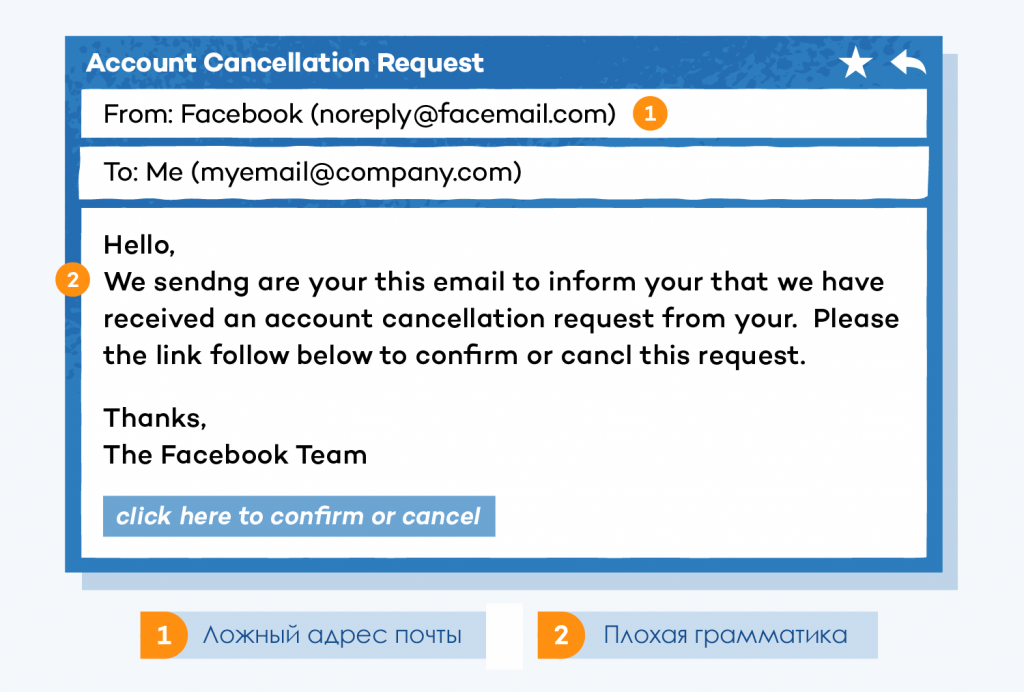Click the "From: Facebook" label
The image size is (1024, 692).
203,114
